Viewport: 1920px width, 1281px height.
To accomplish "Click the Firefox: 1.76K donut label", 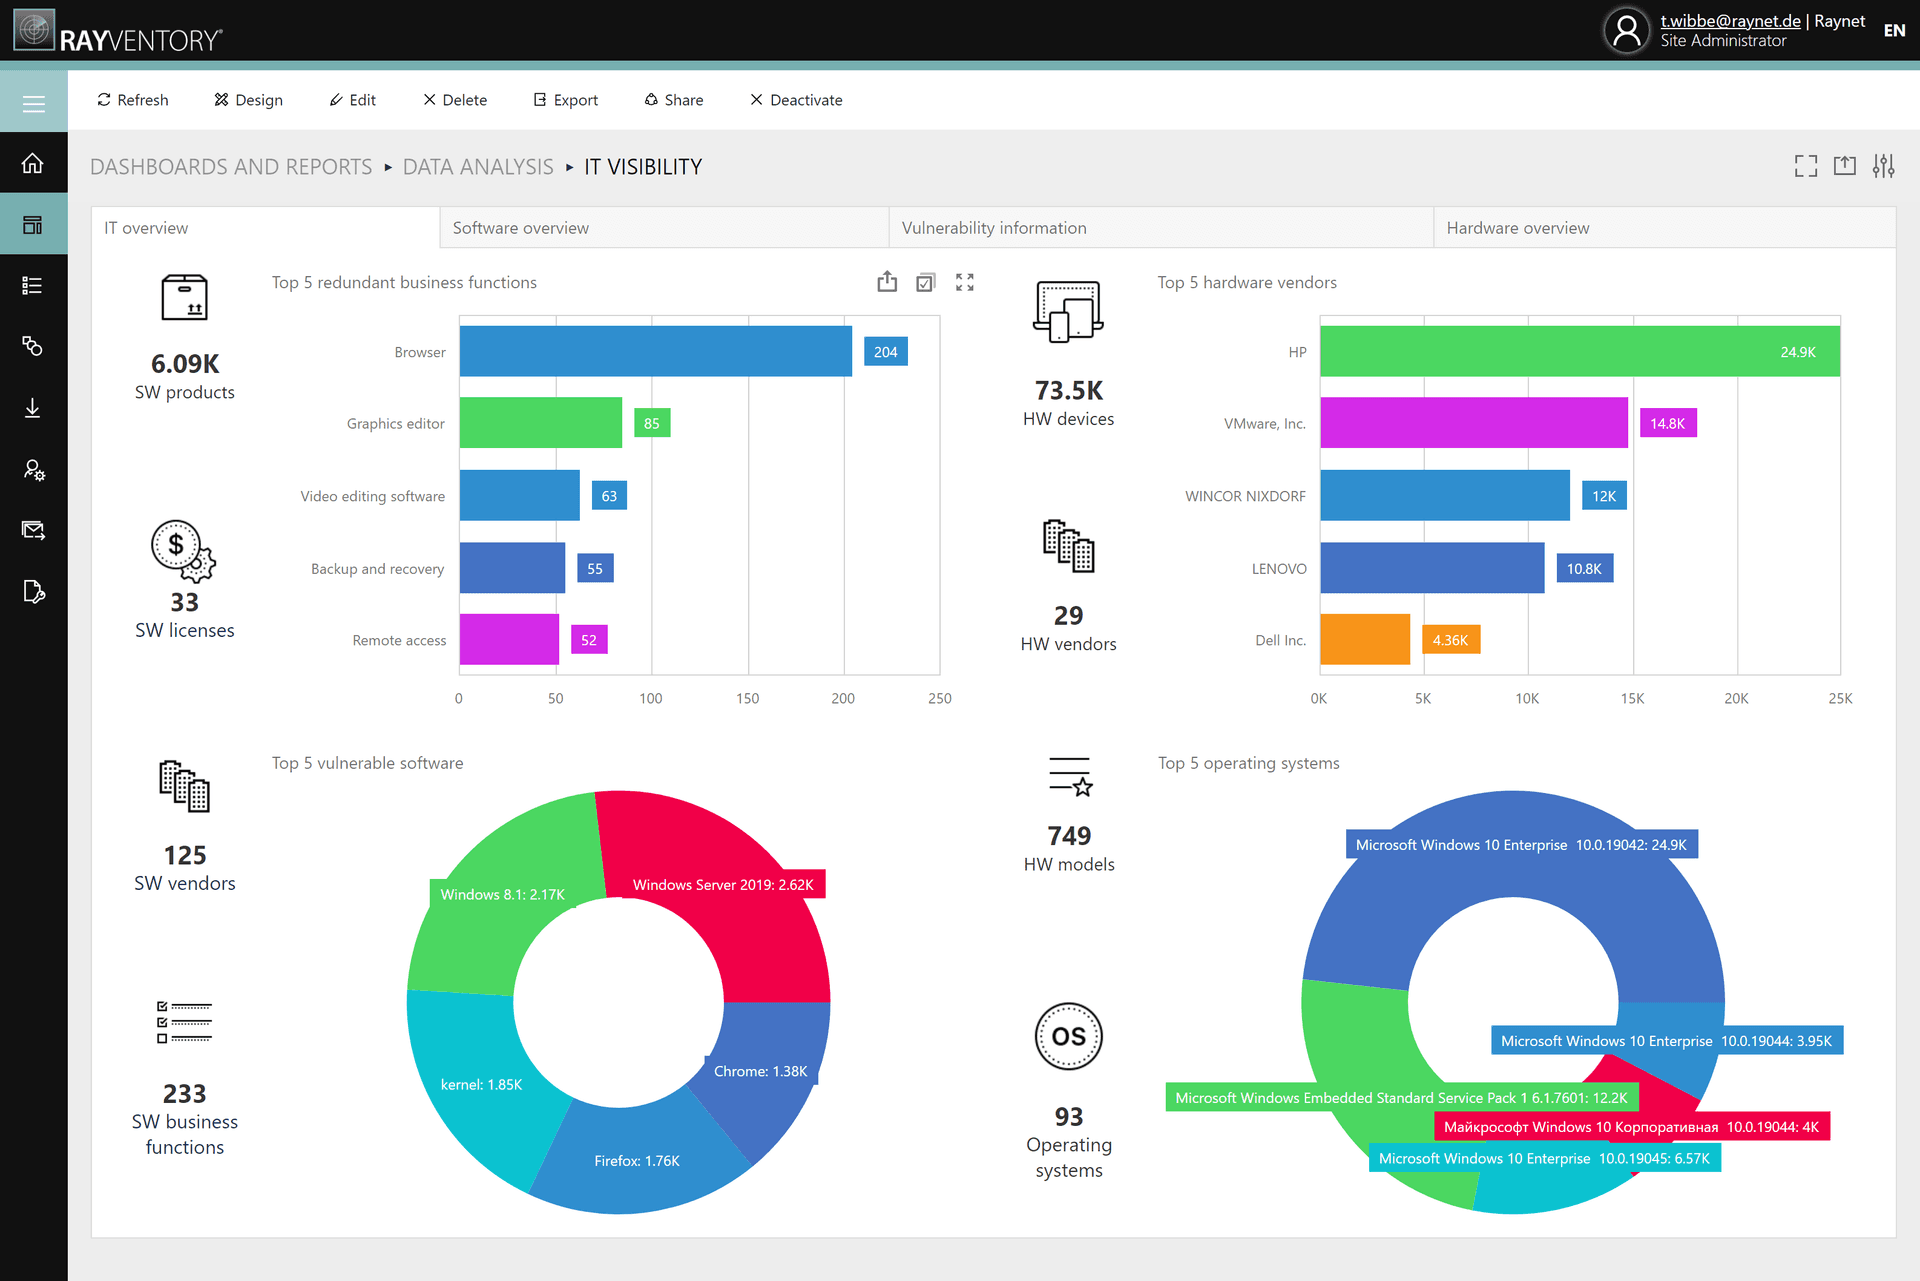I will (637, 1161).
